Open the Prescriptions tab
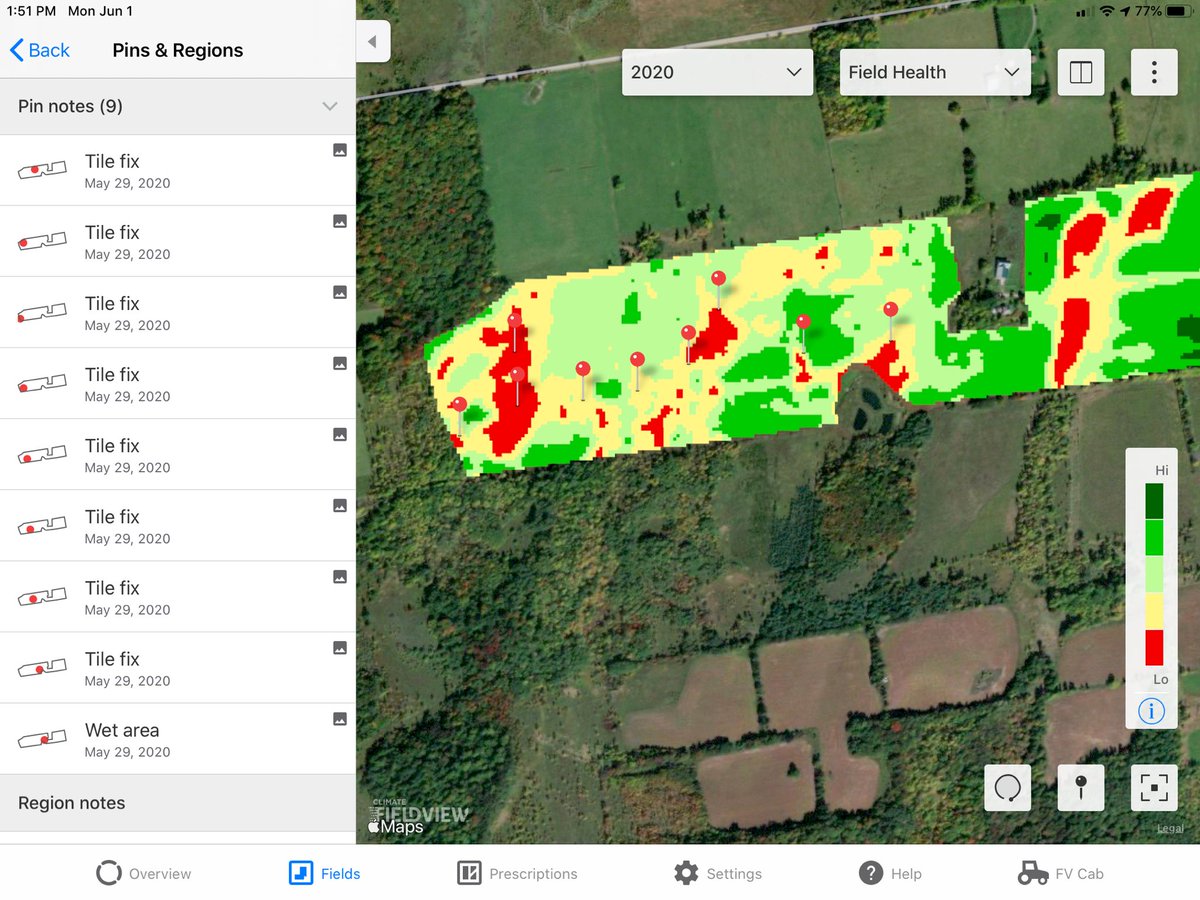This screenshot has width=1200, height=900. (x=517, y=873)
